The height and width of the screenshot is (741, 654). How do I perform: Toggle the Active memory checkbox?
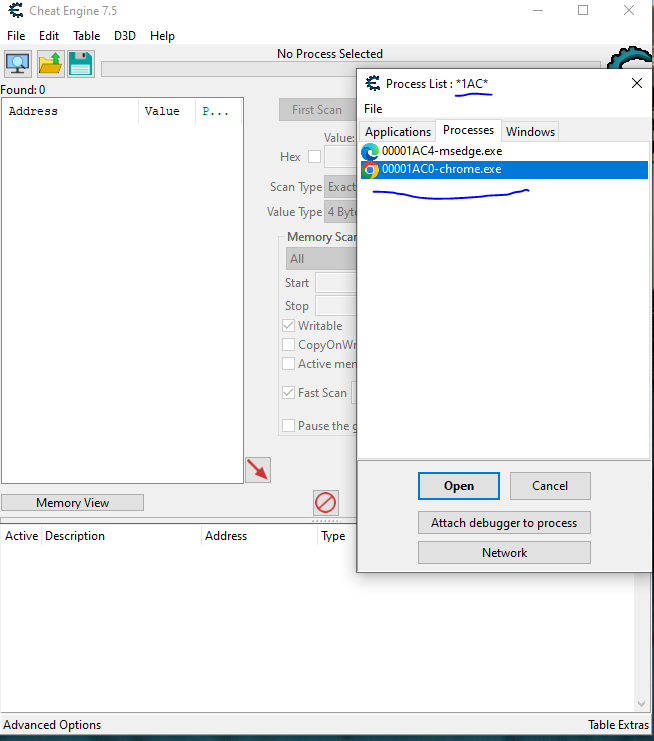288,363
